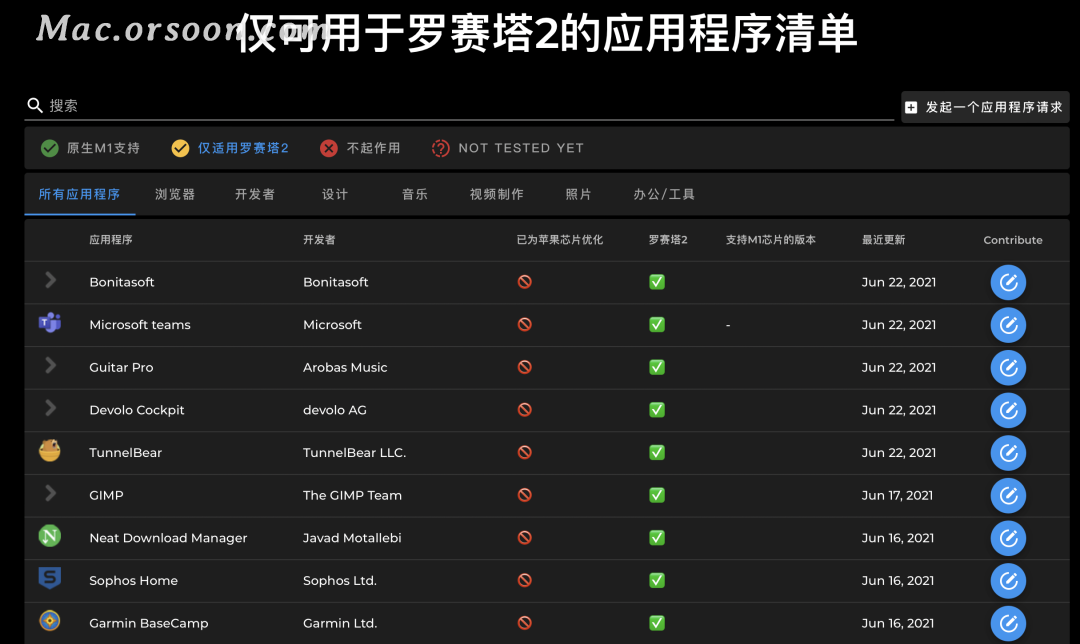Click the Rosetta 2 green checkmark for TunnelBear
The width and height of the screenshot is (1080, 644).
657,453
